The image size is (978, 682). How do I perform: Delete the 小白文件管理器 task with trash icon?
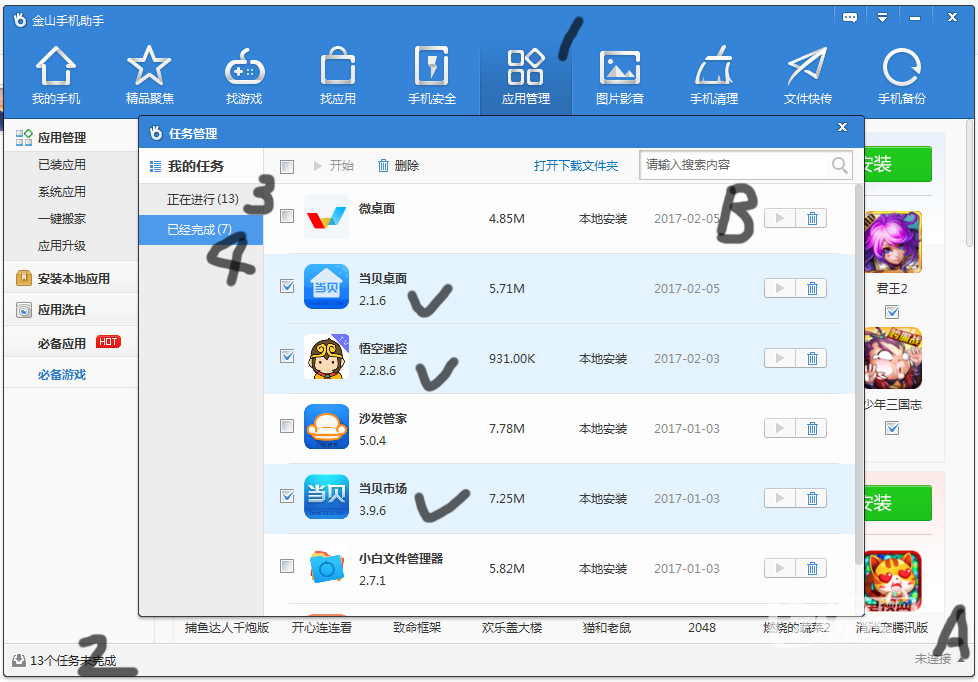coord(812,568)
